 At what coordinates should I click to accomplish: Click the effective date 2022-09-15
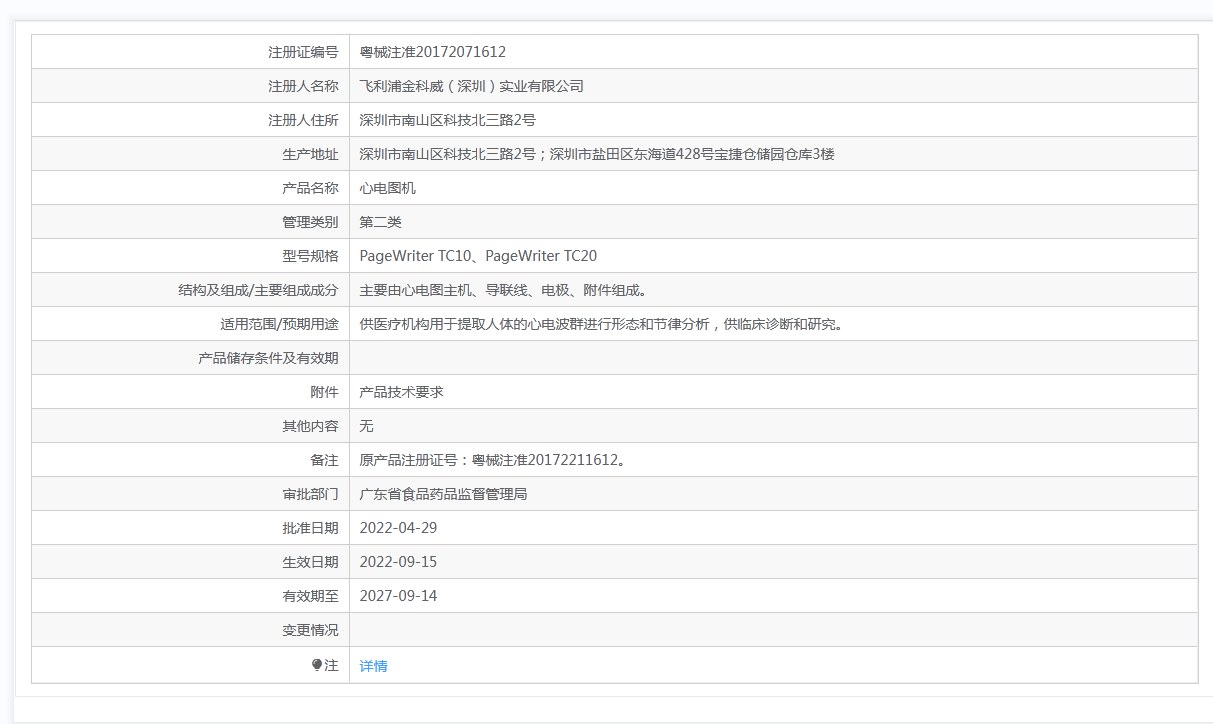click(x=398, y=562)
